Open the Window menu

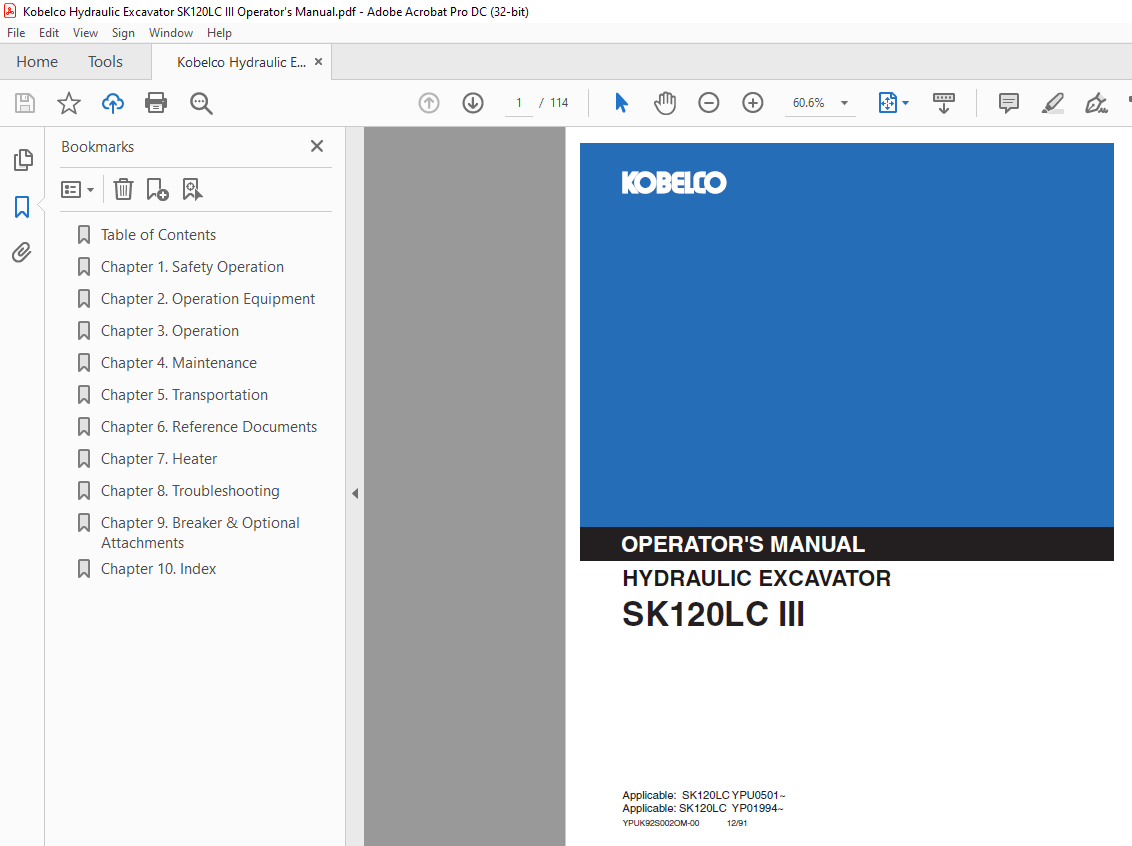[170, 33]
